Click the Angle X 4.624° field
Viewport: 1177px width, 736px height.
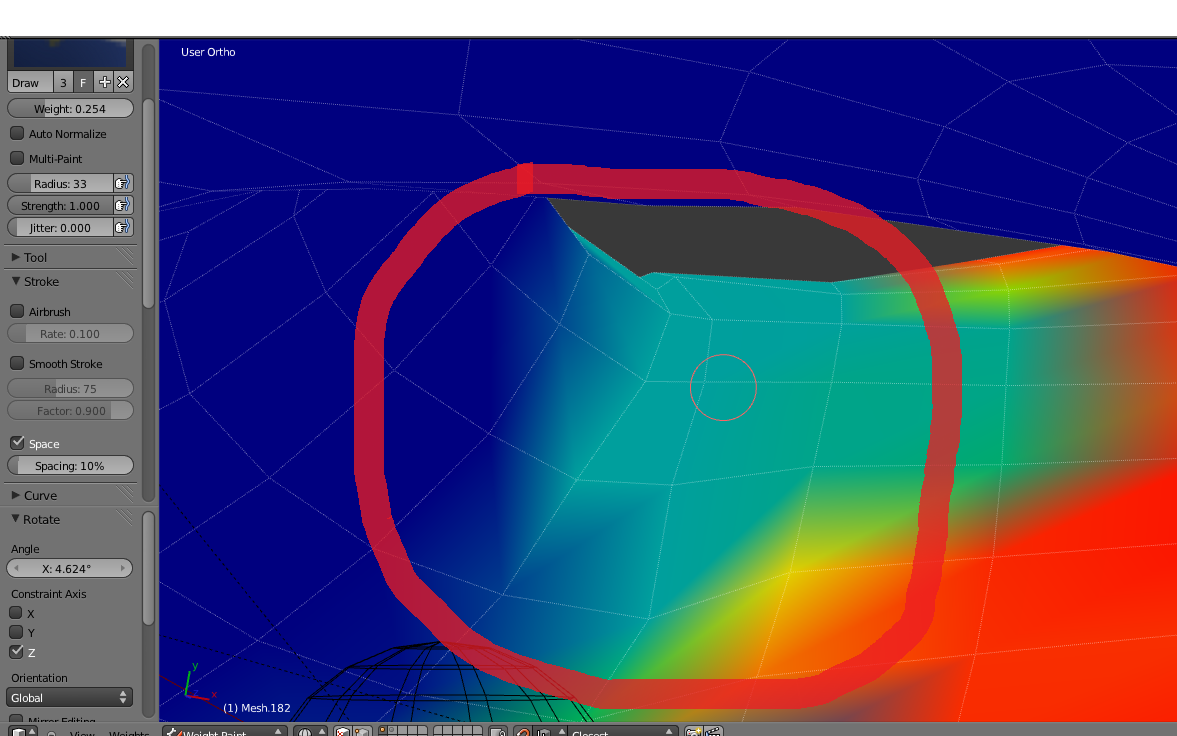coord(70,568)
